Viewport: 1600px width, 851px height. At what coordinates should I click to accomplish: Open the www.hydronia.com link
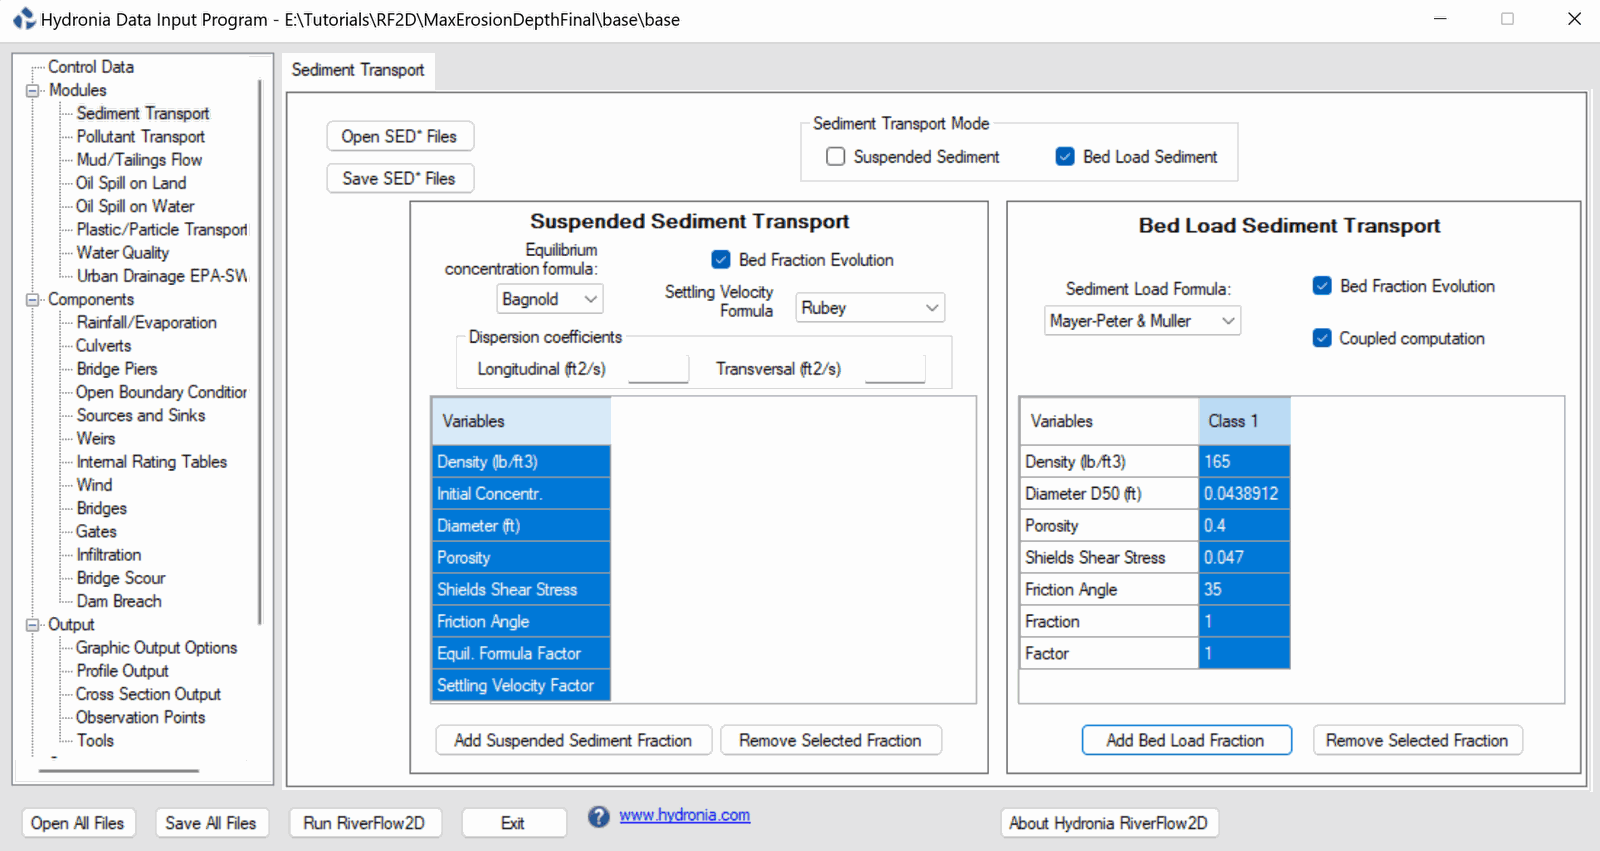[684, 815]
